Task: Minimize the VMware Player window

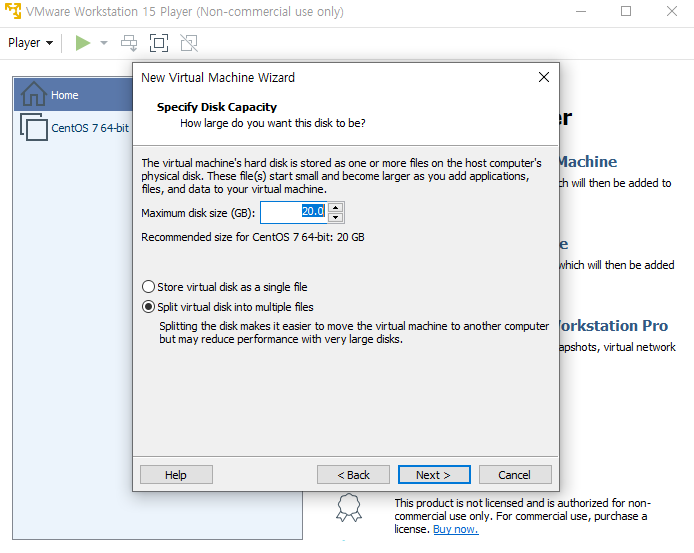Action: click(x=581, y=11)
